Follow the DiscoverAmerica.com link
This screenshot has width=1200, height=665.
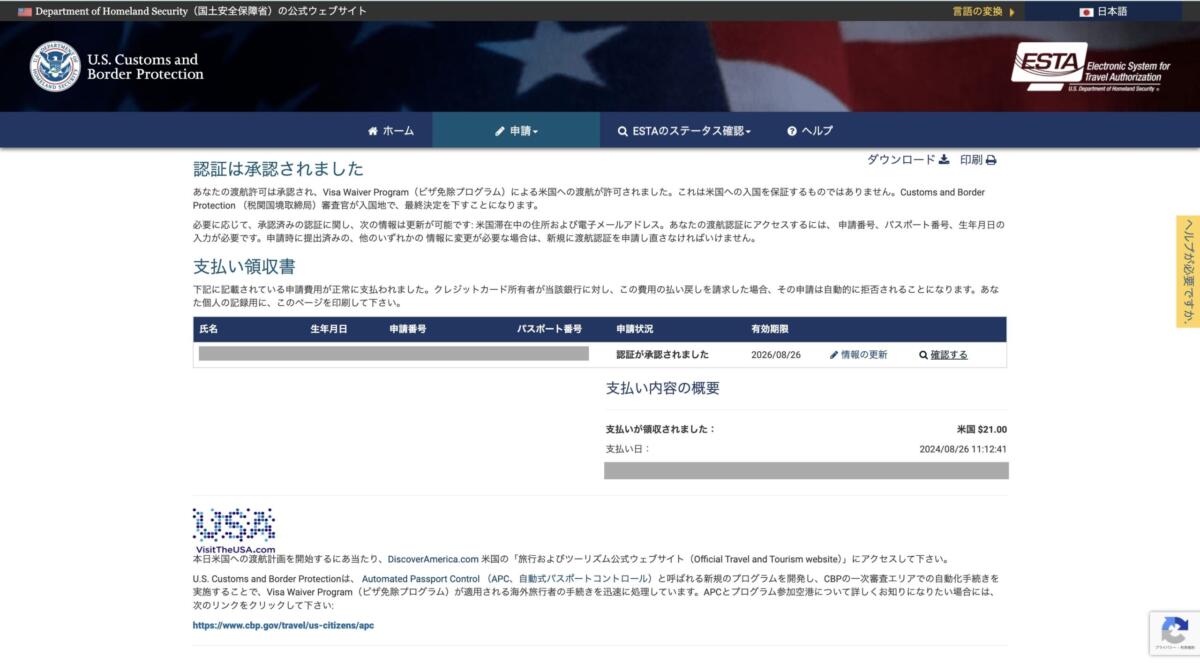pos(433,559)
